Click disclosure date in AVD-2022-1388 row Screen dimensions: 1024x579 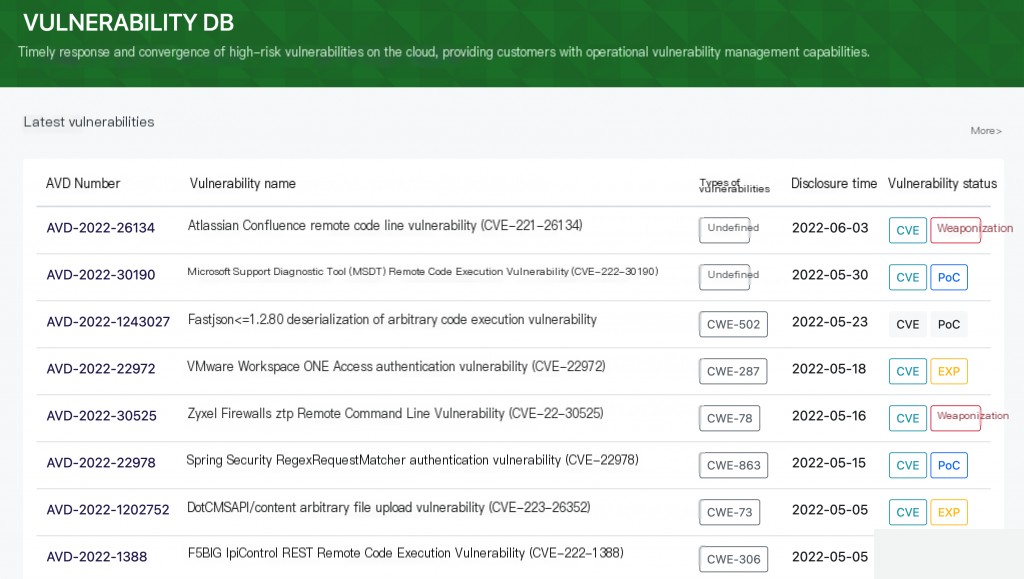[830, 557]
